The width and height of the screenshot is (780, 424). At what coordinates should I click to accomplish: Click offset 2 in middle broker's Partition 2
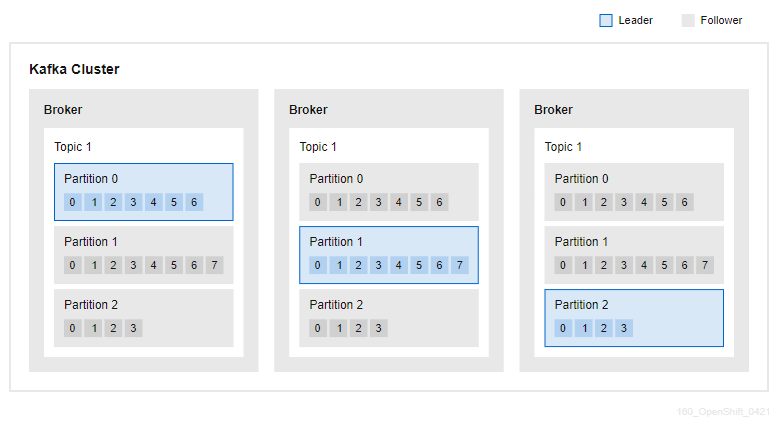(x=358, y=328)
